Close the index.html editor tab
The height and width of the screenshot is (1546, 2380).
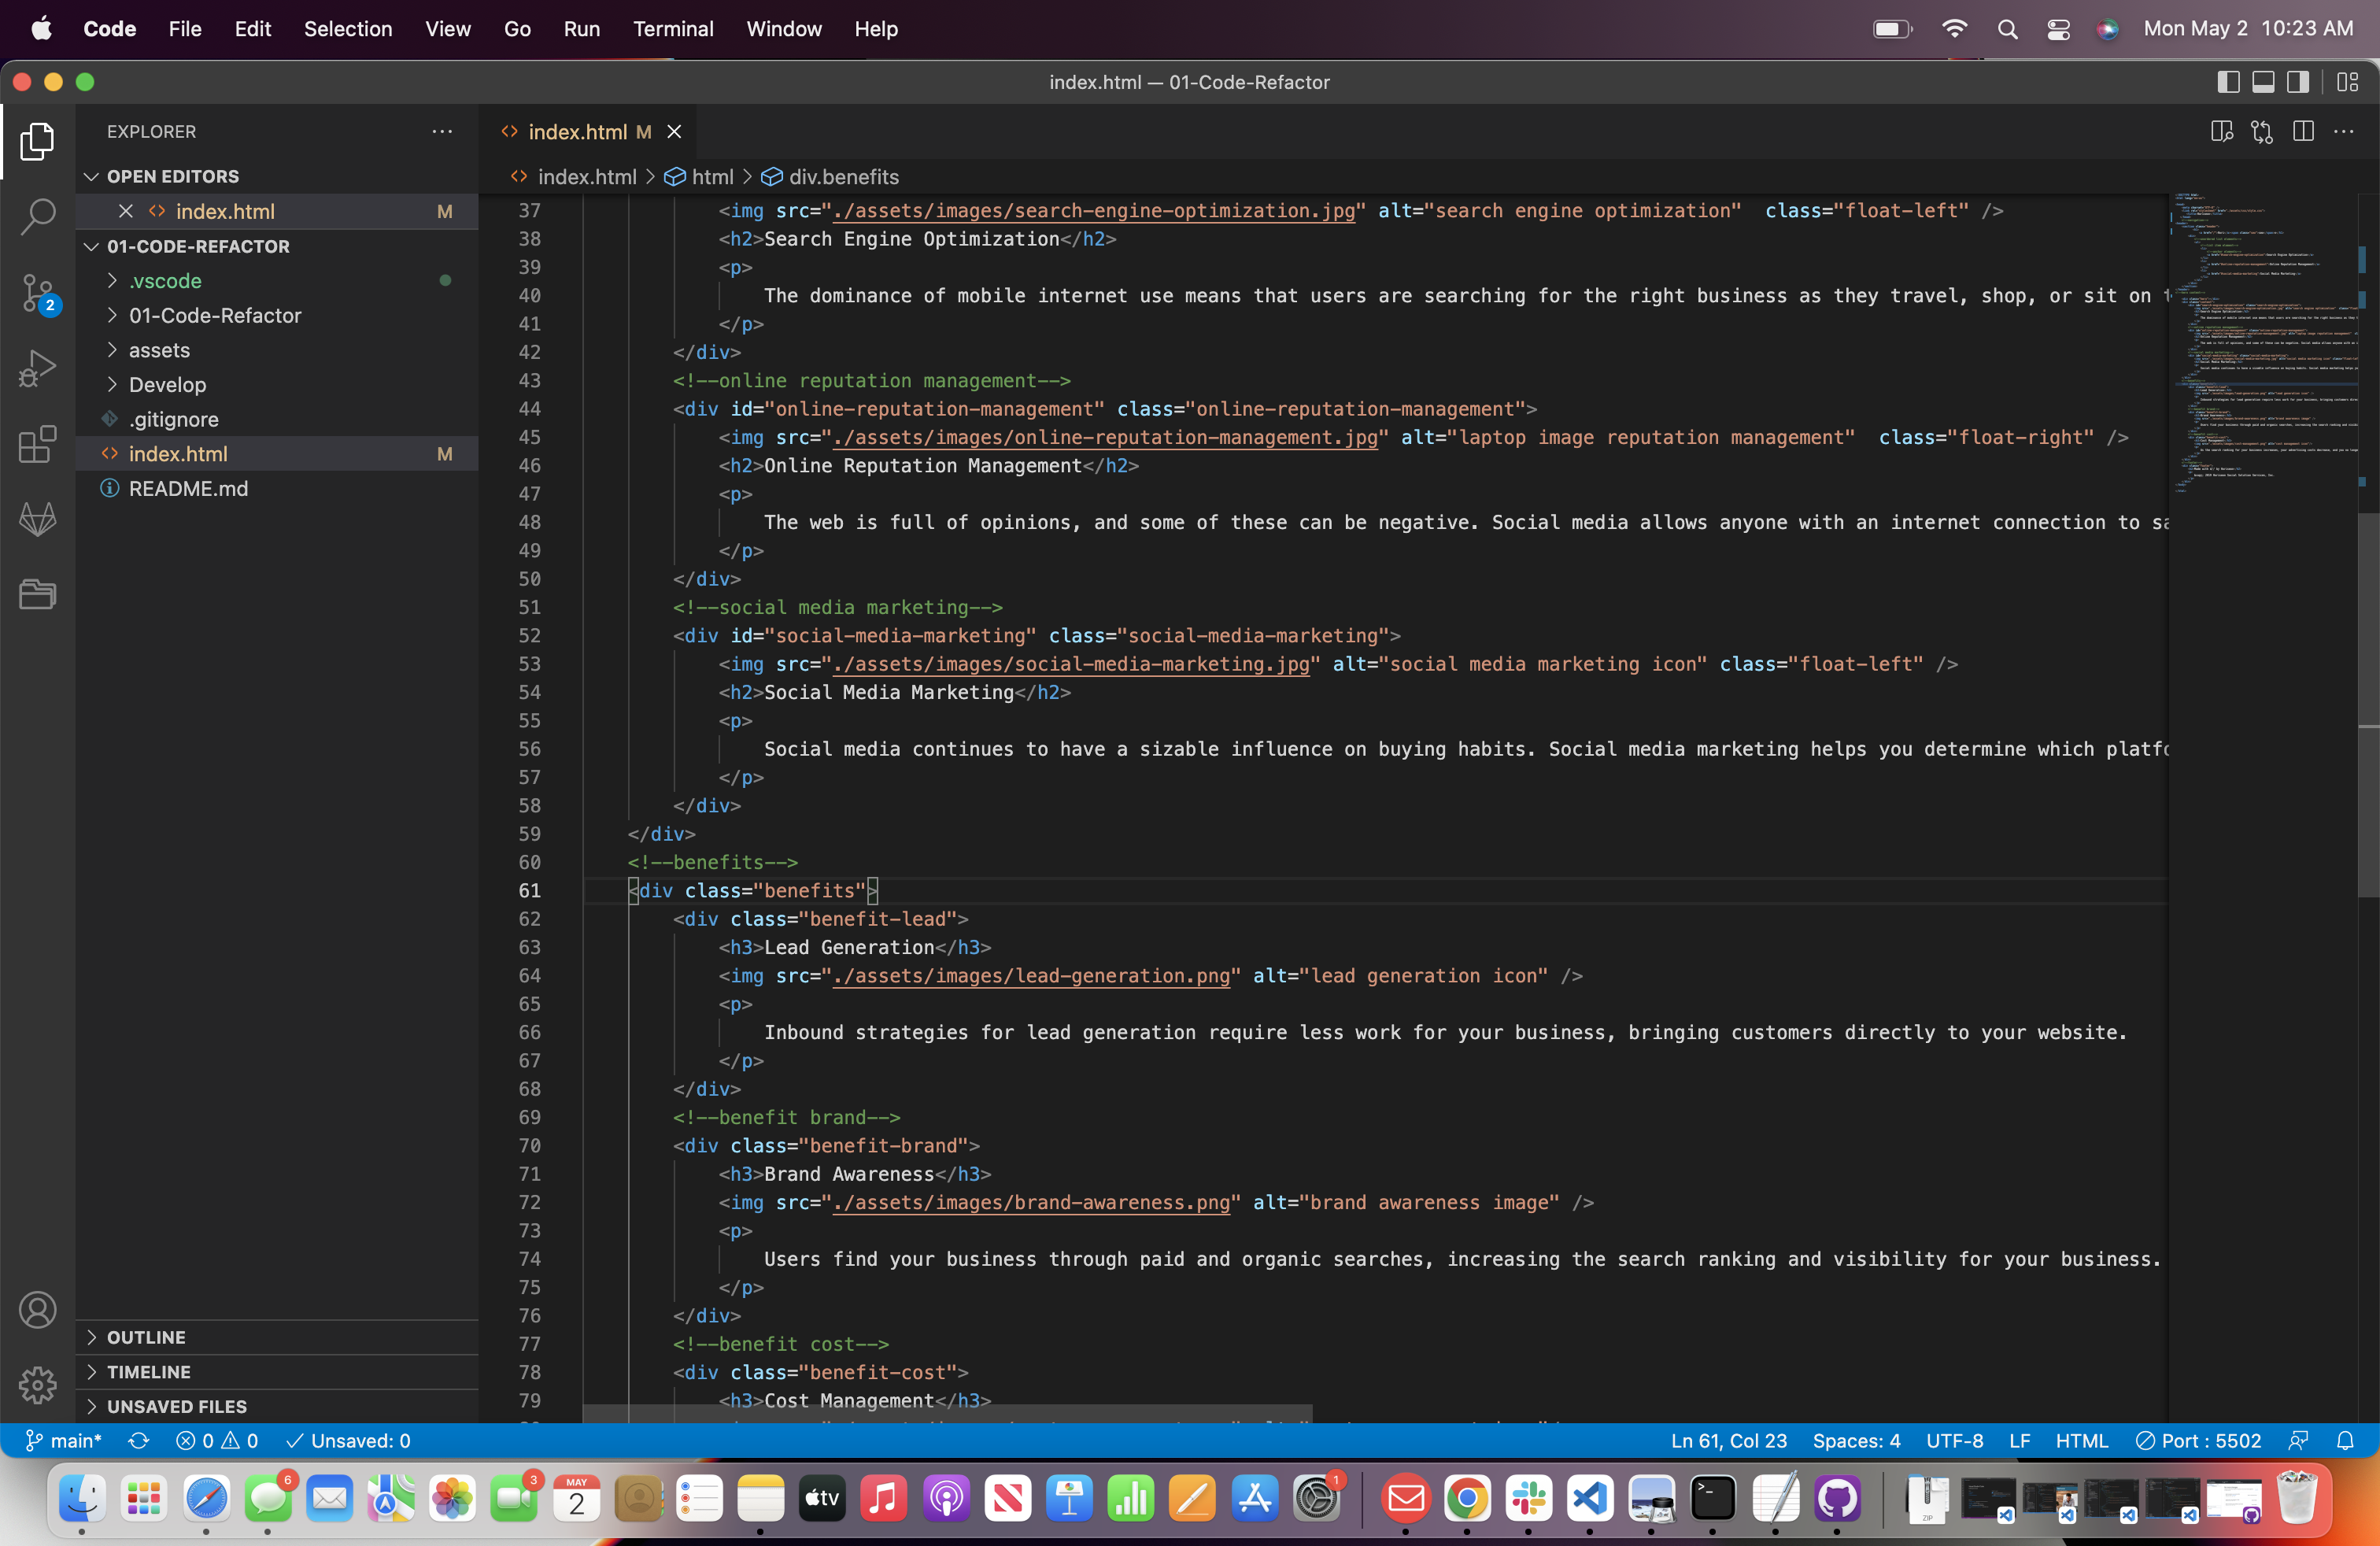[674, 132]
